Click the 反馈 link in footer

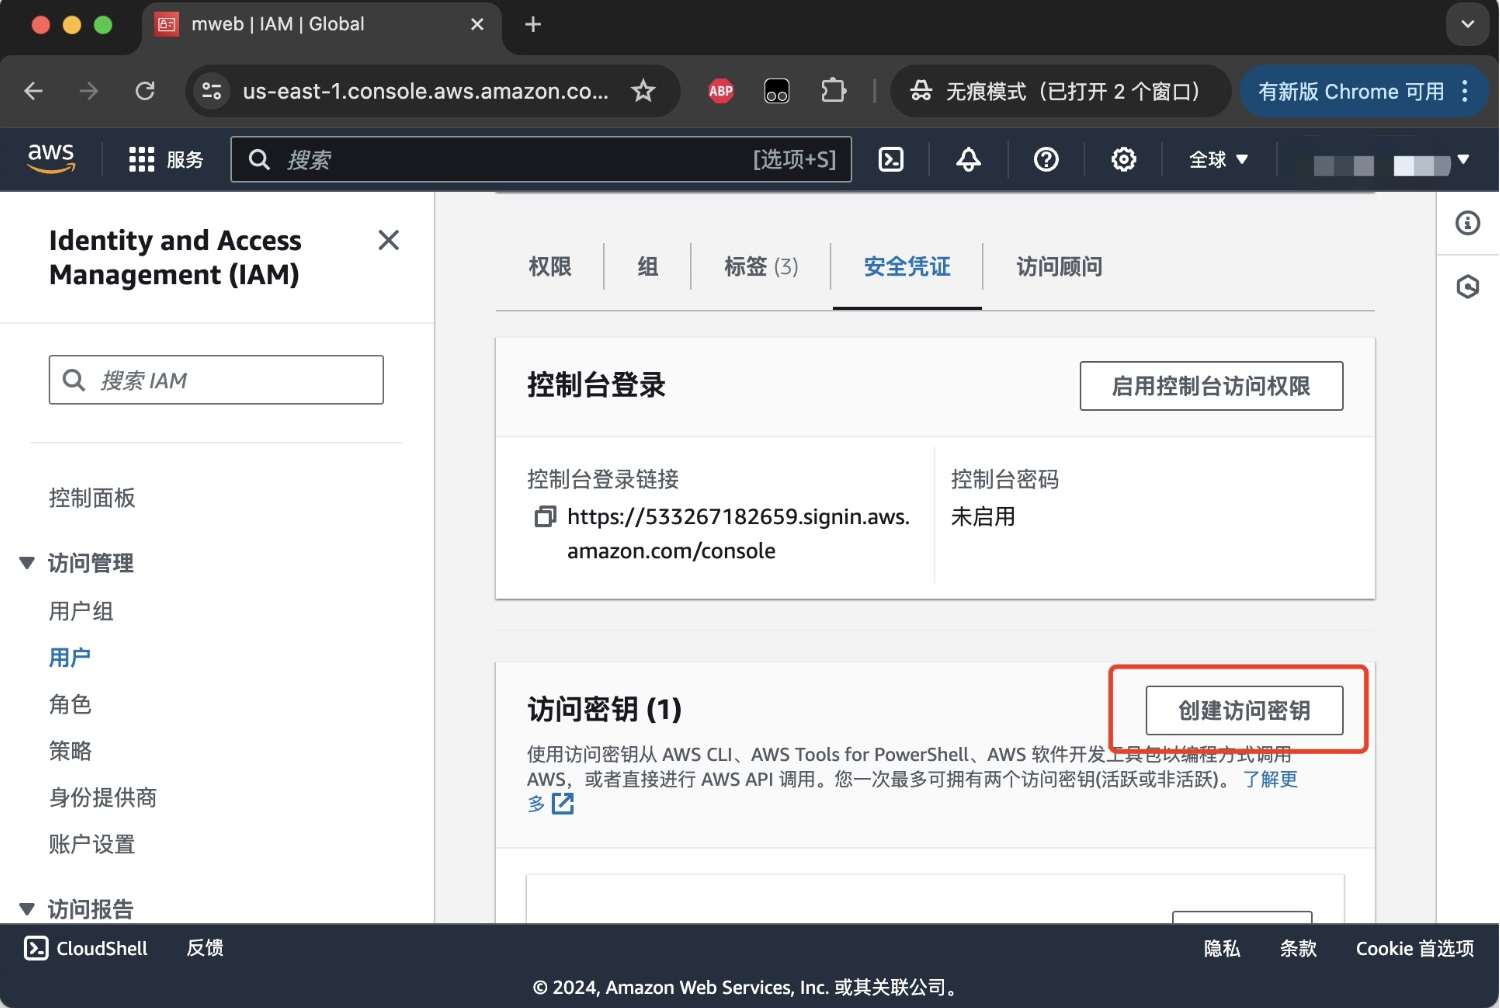pos(205,948)
